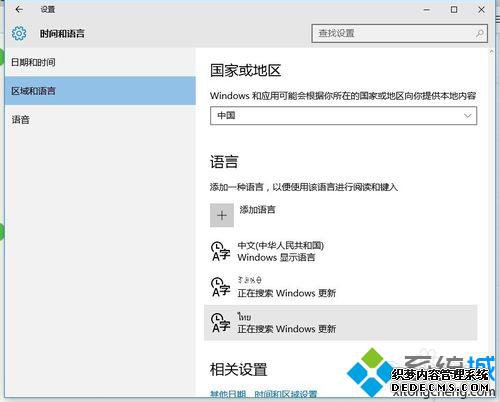The image size is (500, 402).
Task: Click the 中文(中华人民共和国) language icon
Action: click(220, 251)
